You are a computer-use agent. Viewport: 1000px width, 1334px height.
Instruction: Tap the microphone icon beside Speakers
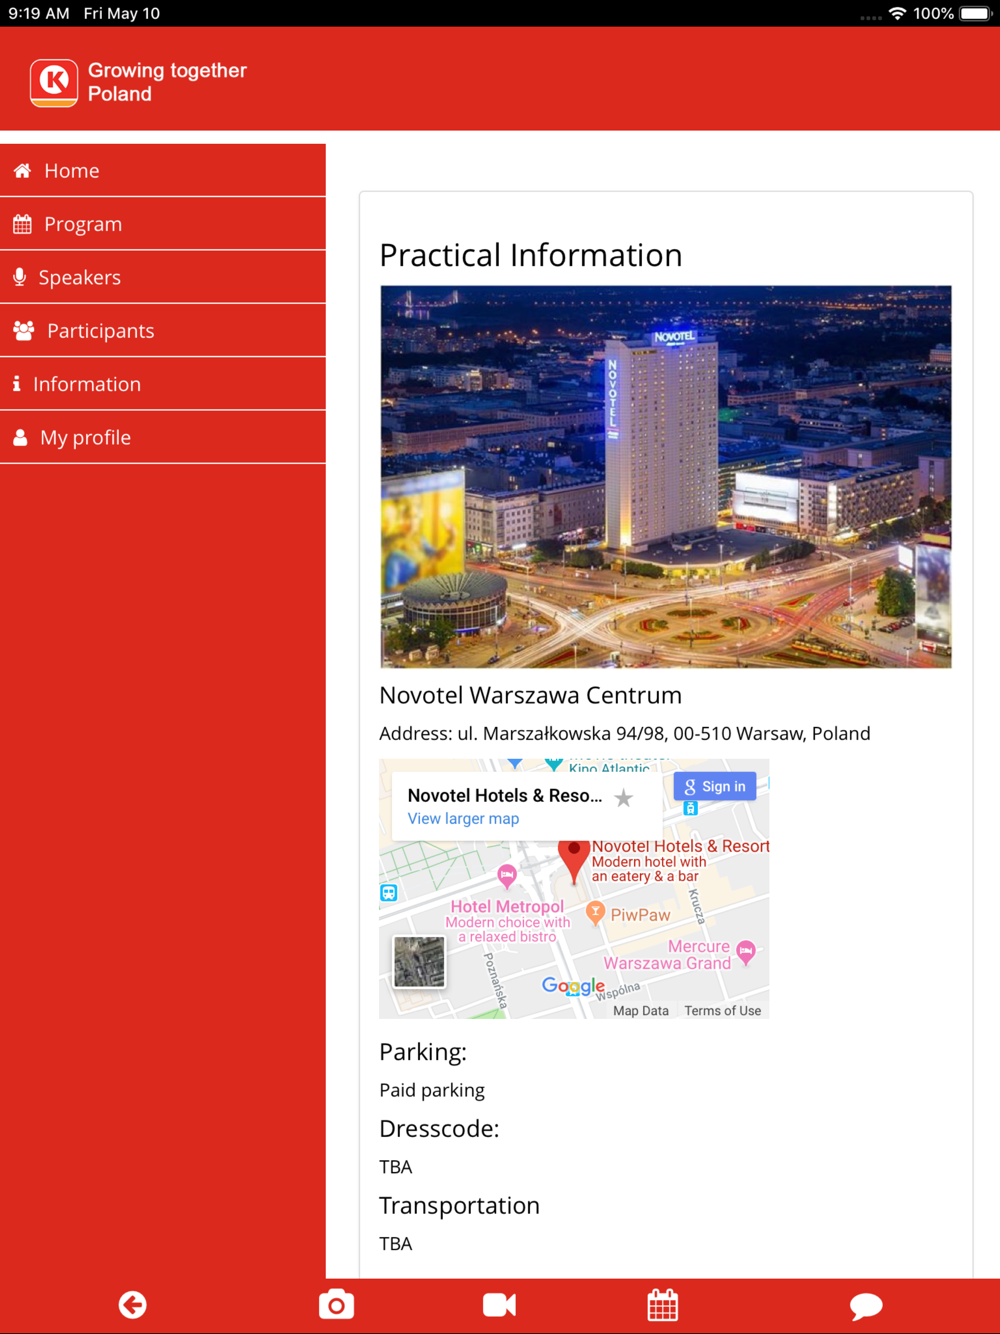click(19, 277)
